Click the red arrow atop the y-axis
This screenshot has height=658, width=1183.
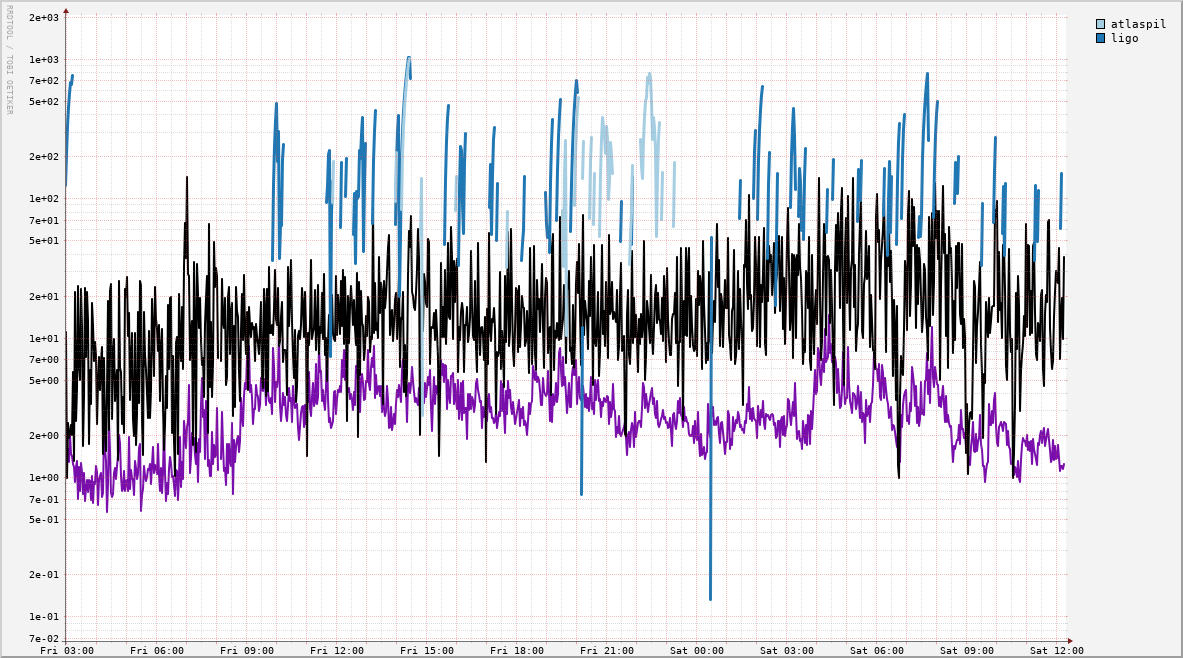point(66,11)
